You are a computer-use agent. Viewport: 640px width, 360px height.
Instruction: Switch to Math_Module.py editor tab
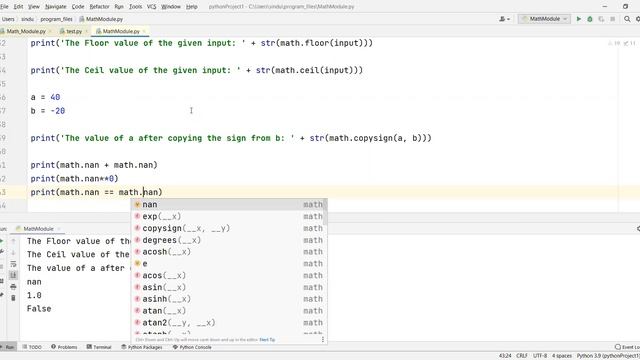pyautogui.click(x=25, y=31)
